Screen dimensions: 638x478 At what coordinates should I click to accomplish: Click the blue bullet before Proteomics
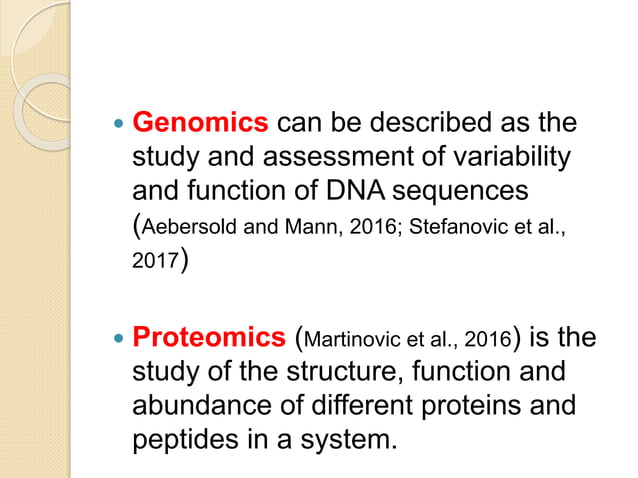click(x=118, y=338)
